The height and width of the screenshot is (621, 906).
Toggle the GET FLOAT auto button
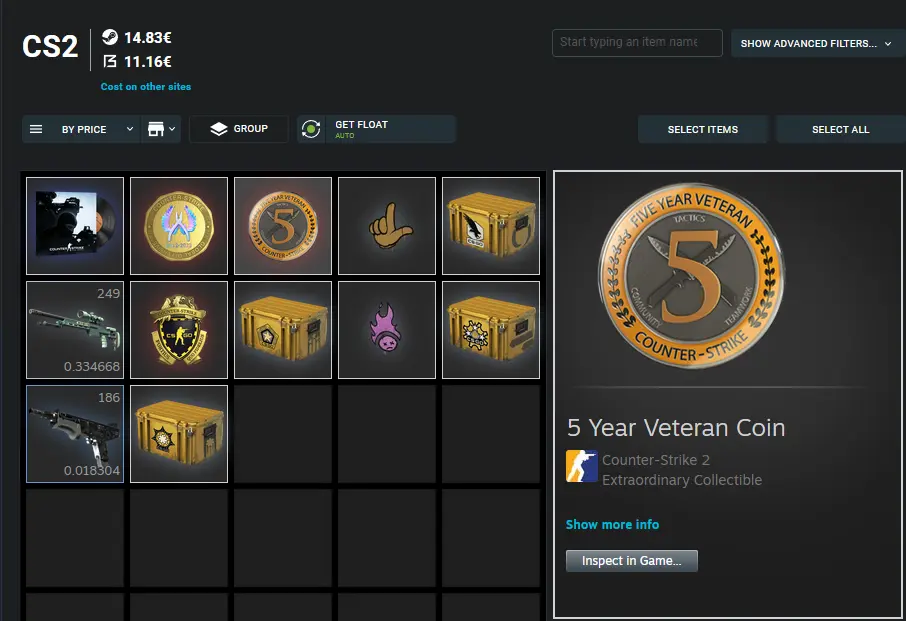[x=377, y=129]
